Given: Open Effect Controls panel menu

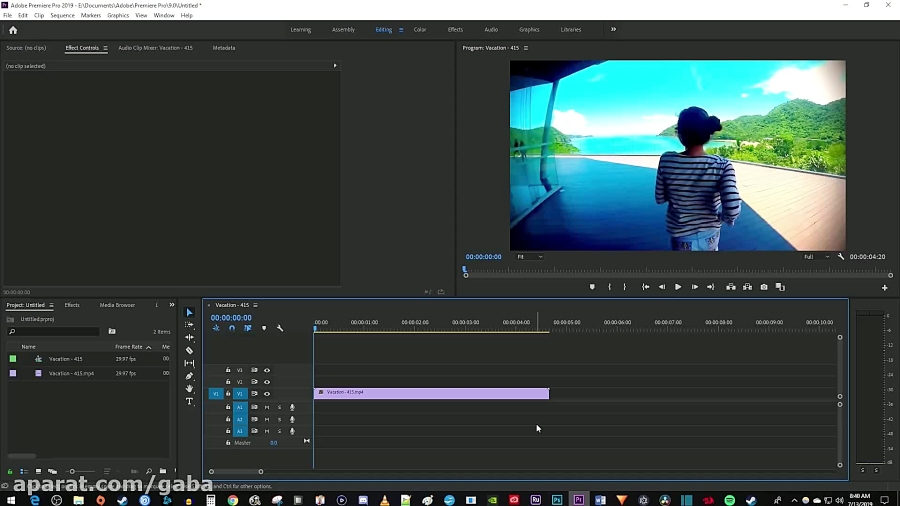Looking at the screenshot, I should click(105, 48).
